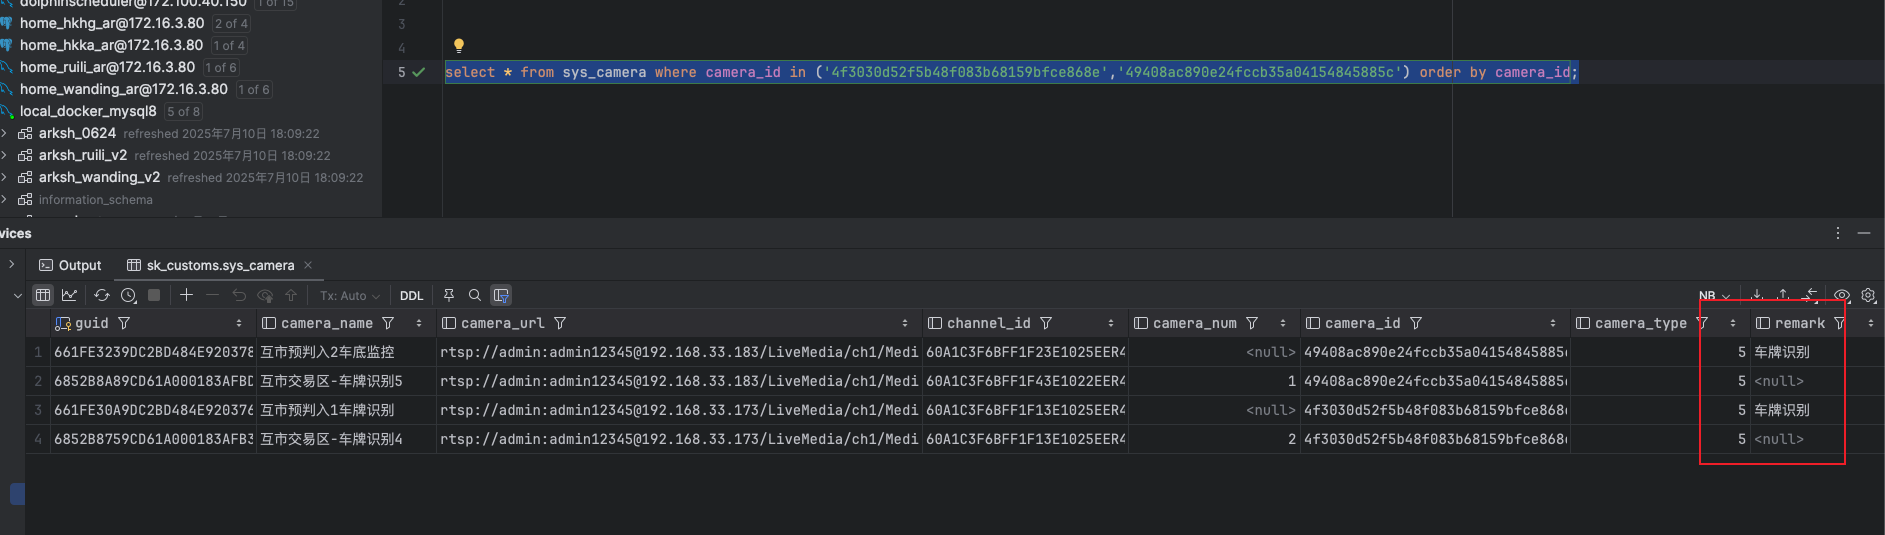Click the pin tab icon
The image size is (1885, 535).
(x=449, y=295)
